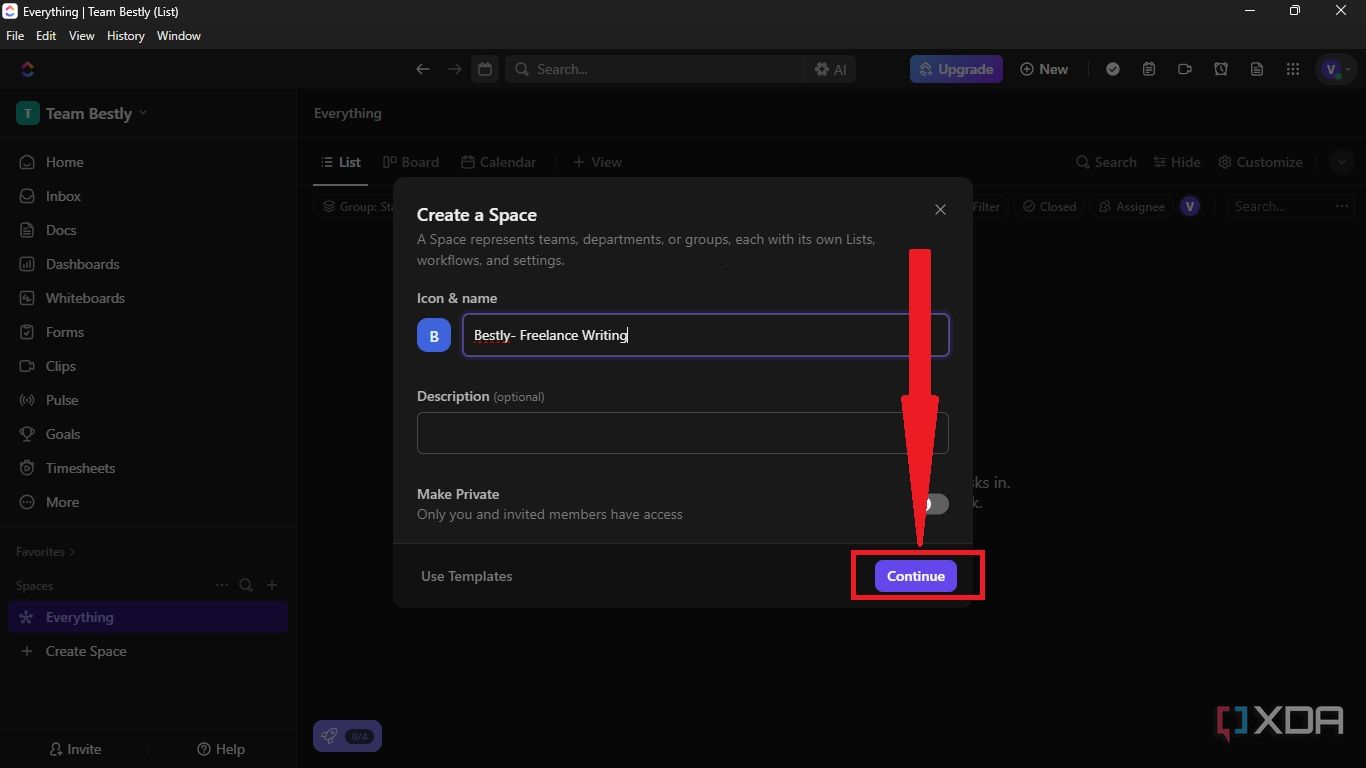Open Customize in view toolbar
Image resolution: width=1366 pixels, height=768 pixels.
point(1260,162)
